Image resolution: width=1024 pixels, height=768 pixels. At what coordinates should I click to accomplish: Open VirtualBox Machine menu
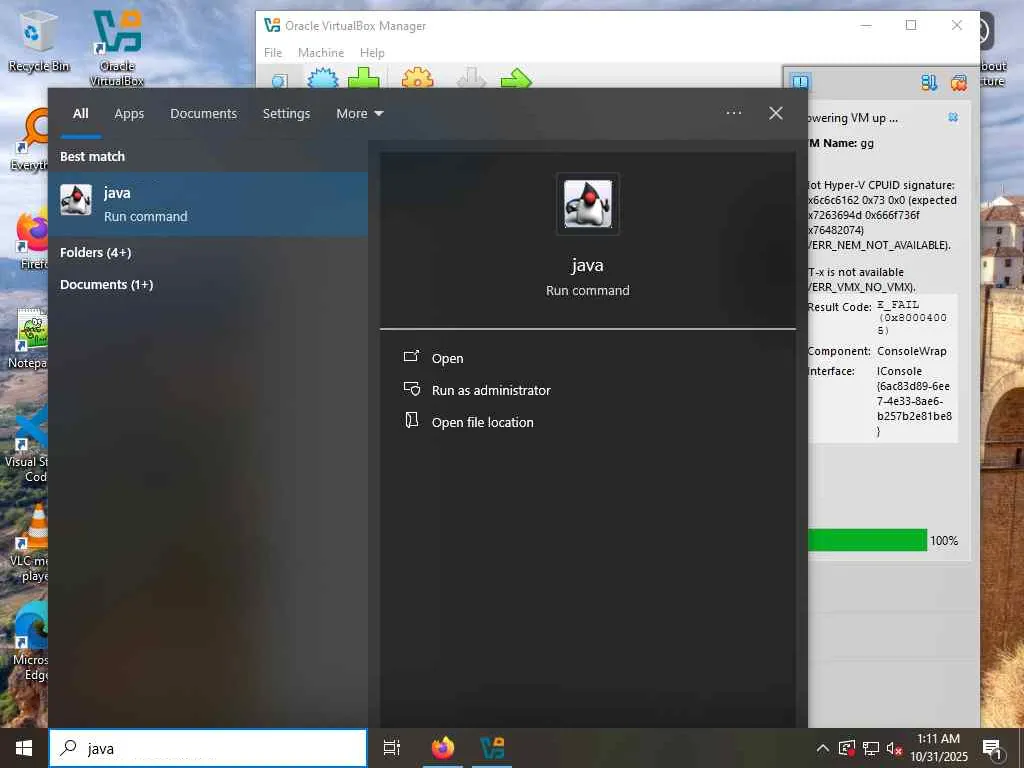321,52
